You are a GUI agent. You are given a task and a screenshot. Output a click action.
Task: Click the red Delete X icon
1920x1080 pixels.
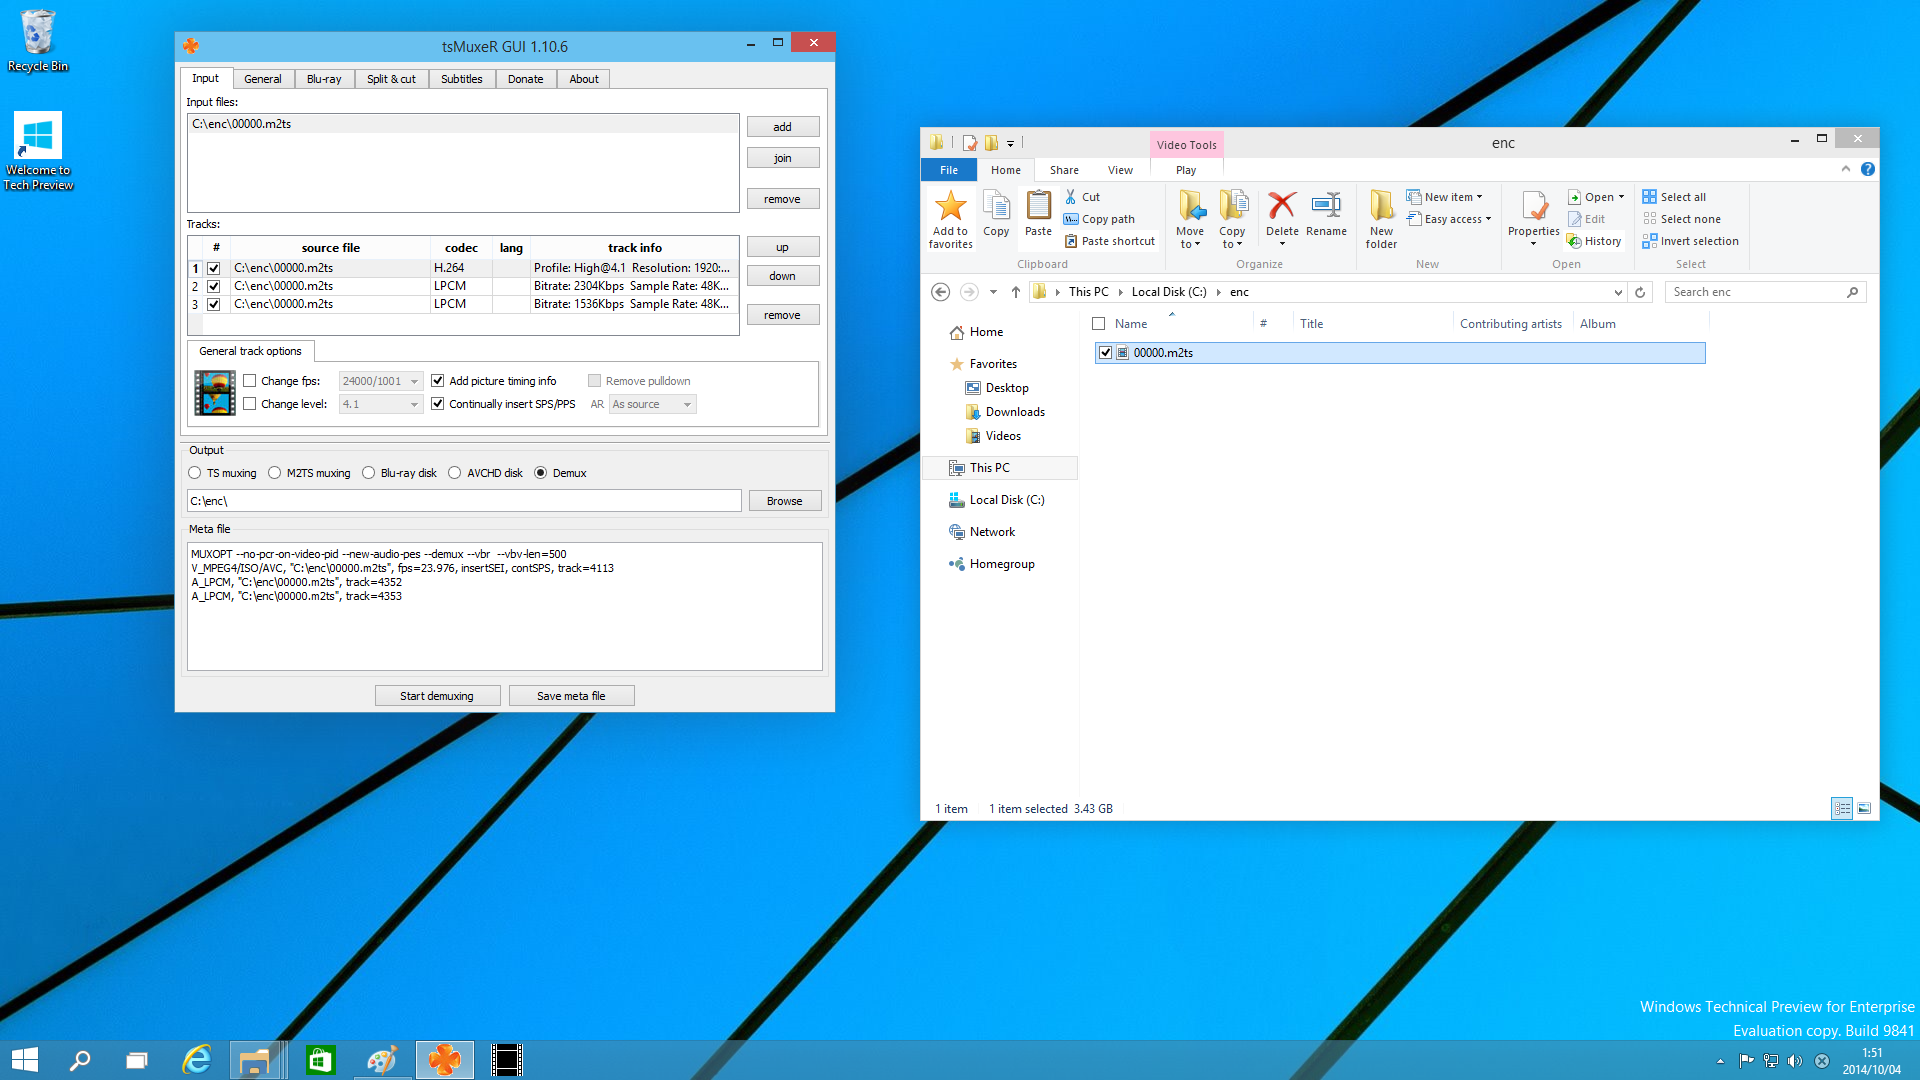point(1282,206)
